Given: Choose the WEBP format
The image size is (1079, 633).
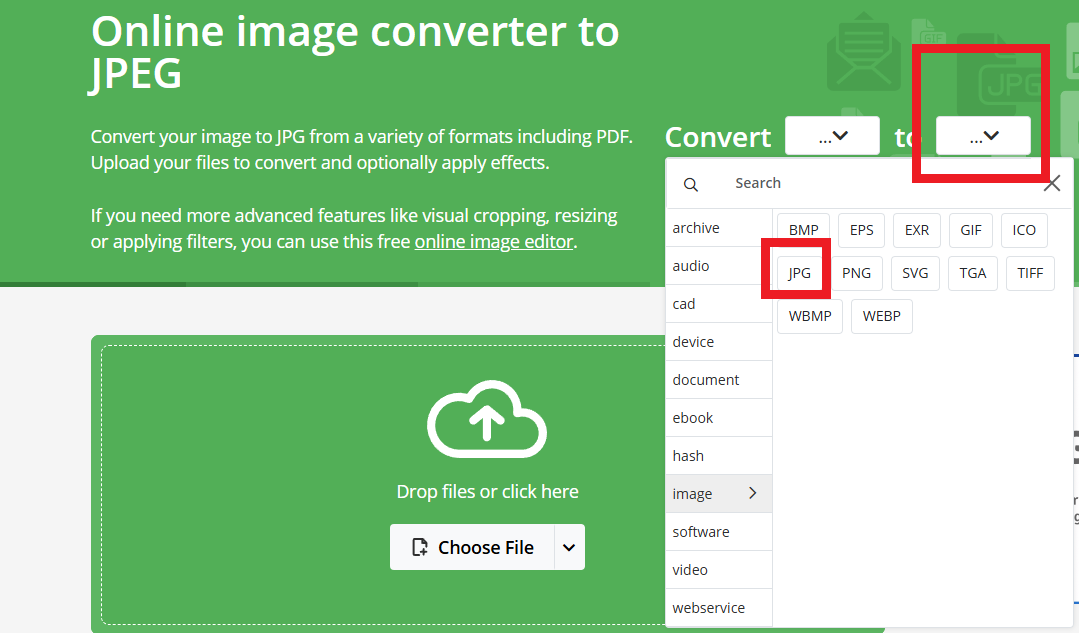Looking at the screenshot, I should tap(882, 316).
